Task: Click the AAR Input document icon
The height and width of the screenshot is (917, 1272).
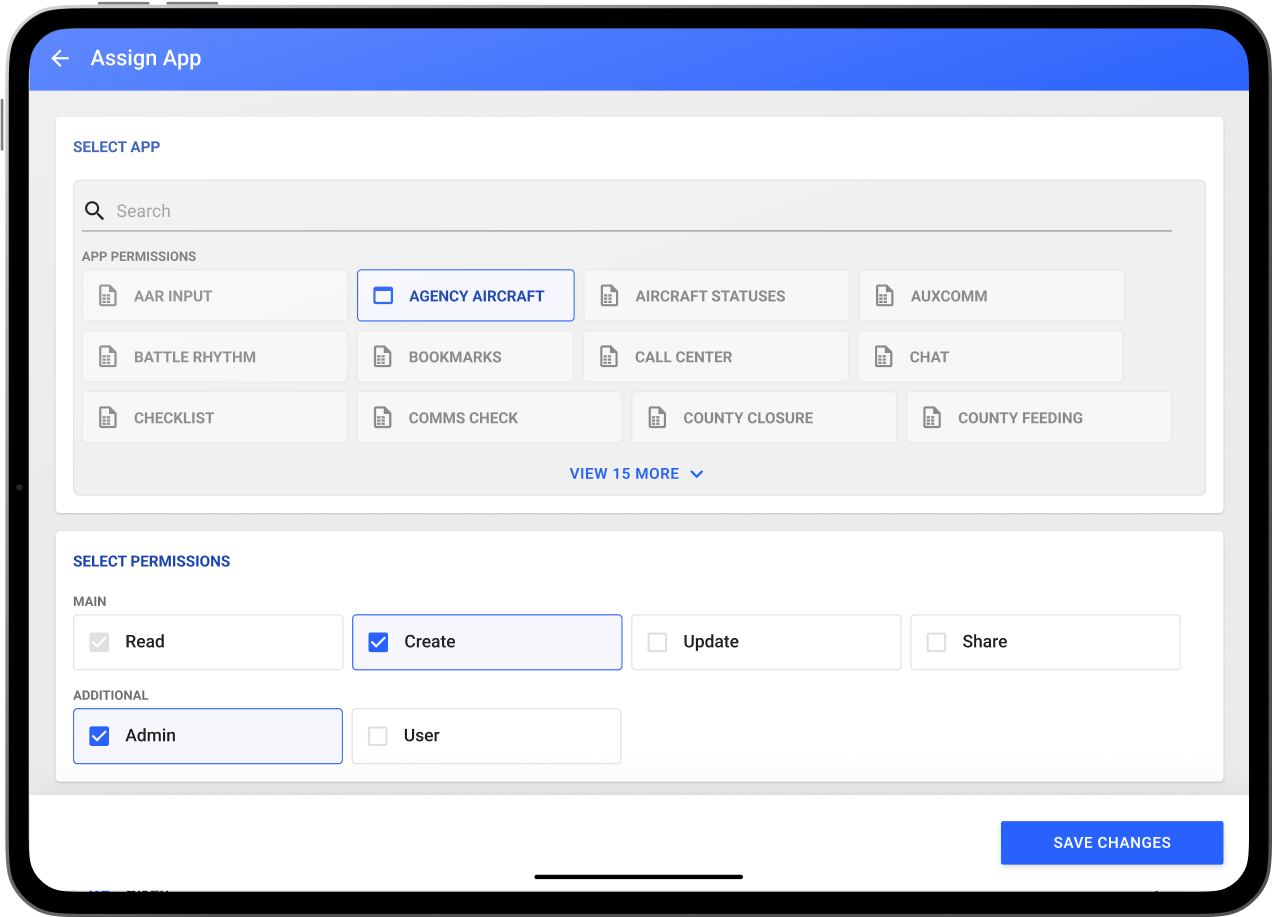Action: [x=108, y=296]
